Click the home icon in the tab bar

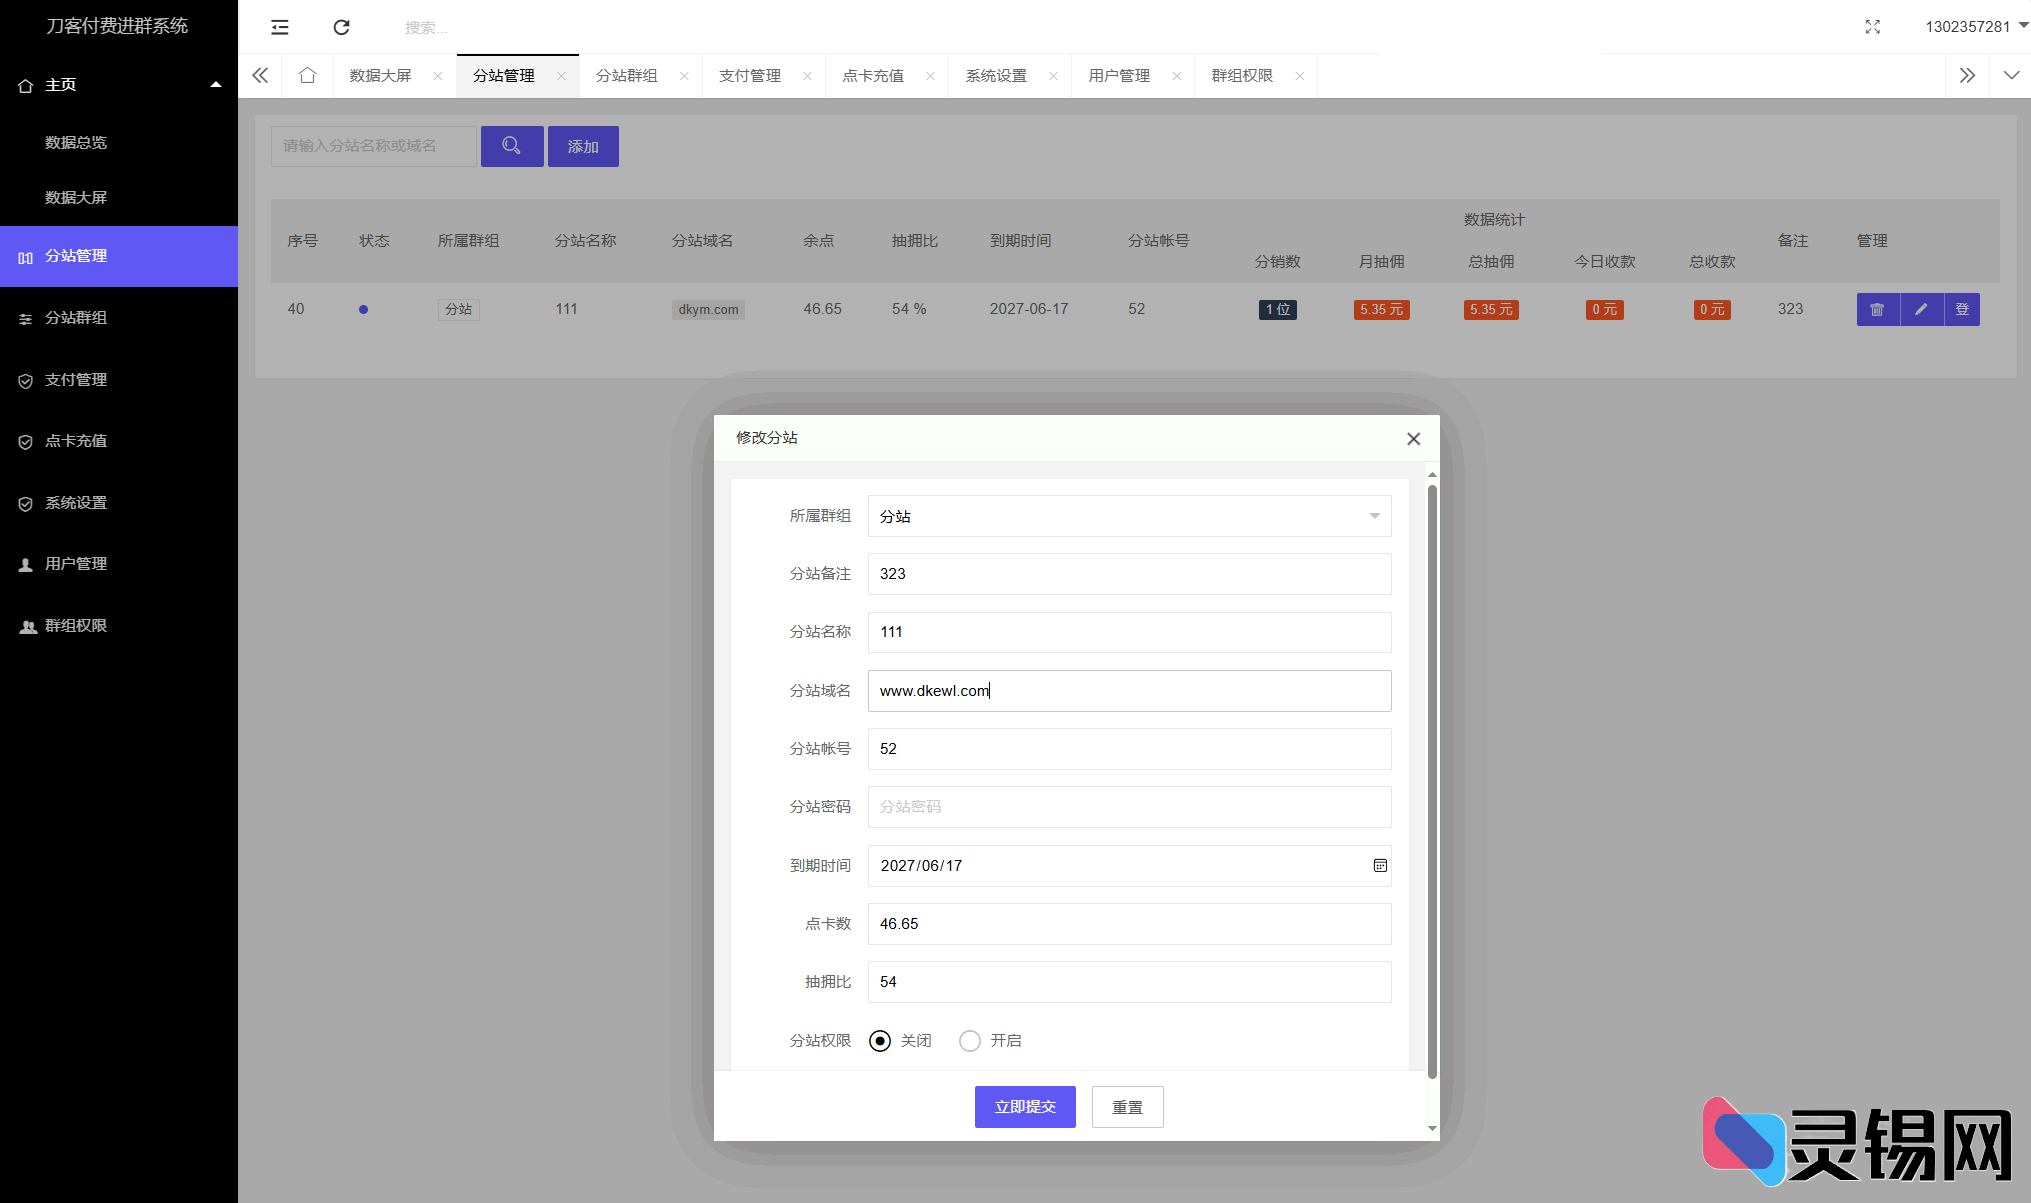307,75
